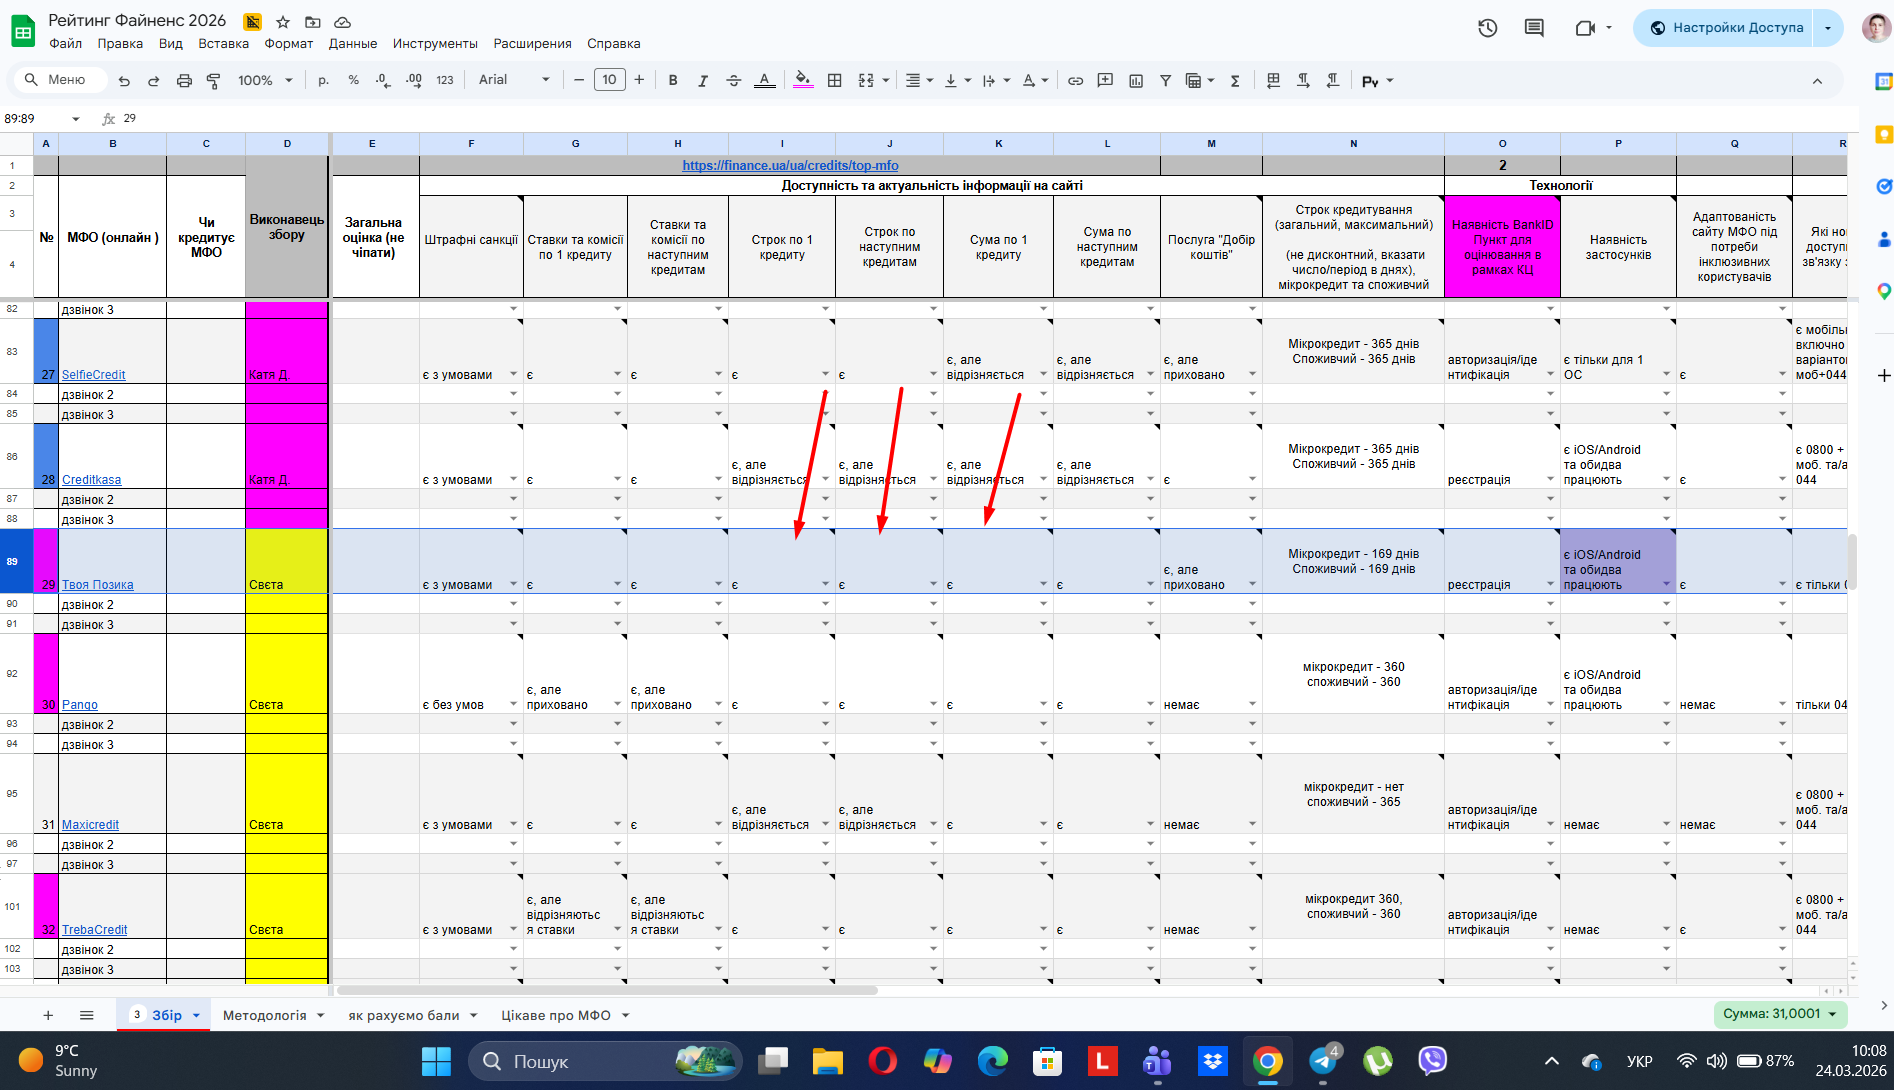This screenshot has width=1894, height=1090.
Task: Toggle strikethrough formatting
Action: click(733, 81)
